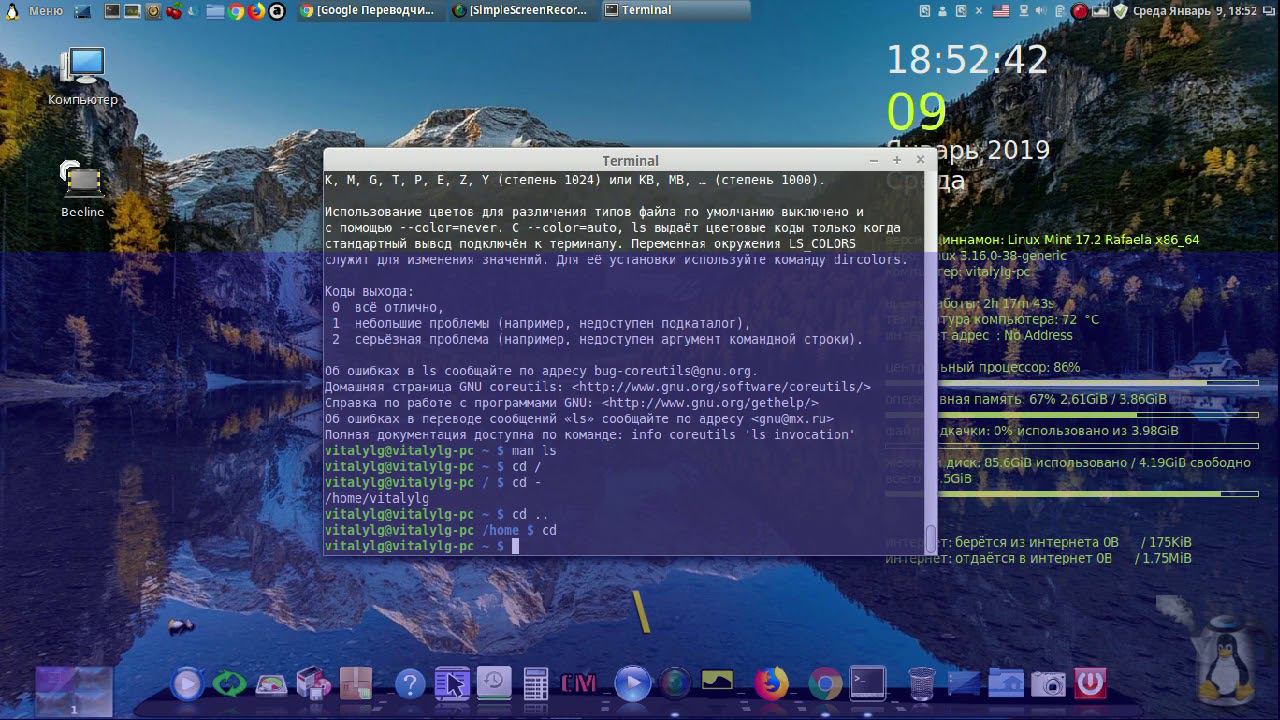Click the show desktop icon next to Меню

(83, 12)
